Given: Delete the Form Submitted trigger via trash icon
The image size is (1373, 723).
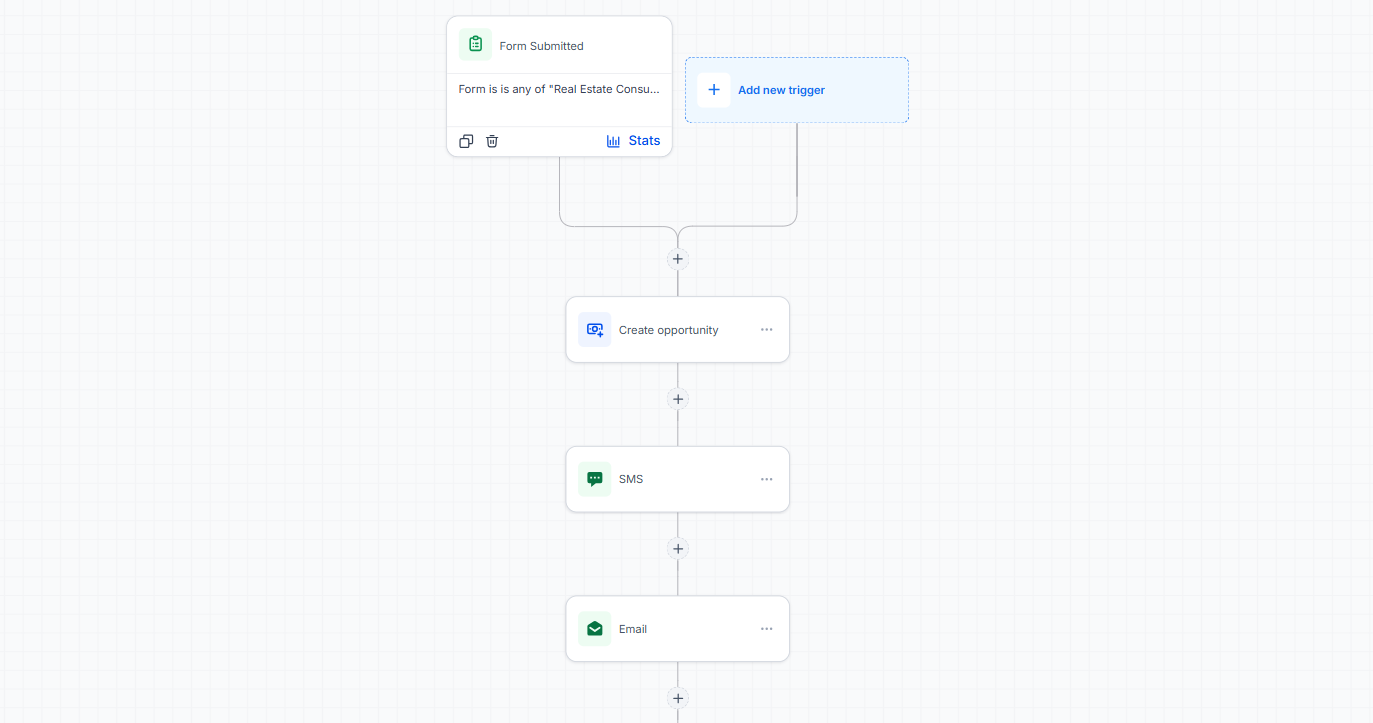Looking at the screenshot, I should point(492,141).
